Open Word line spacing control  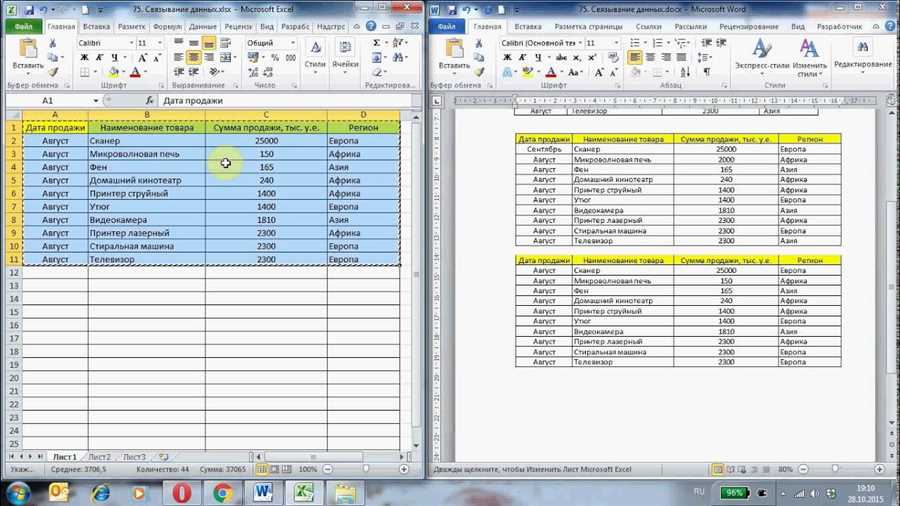coord(704,57)
